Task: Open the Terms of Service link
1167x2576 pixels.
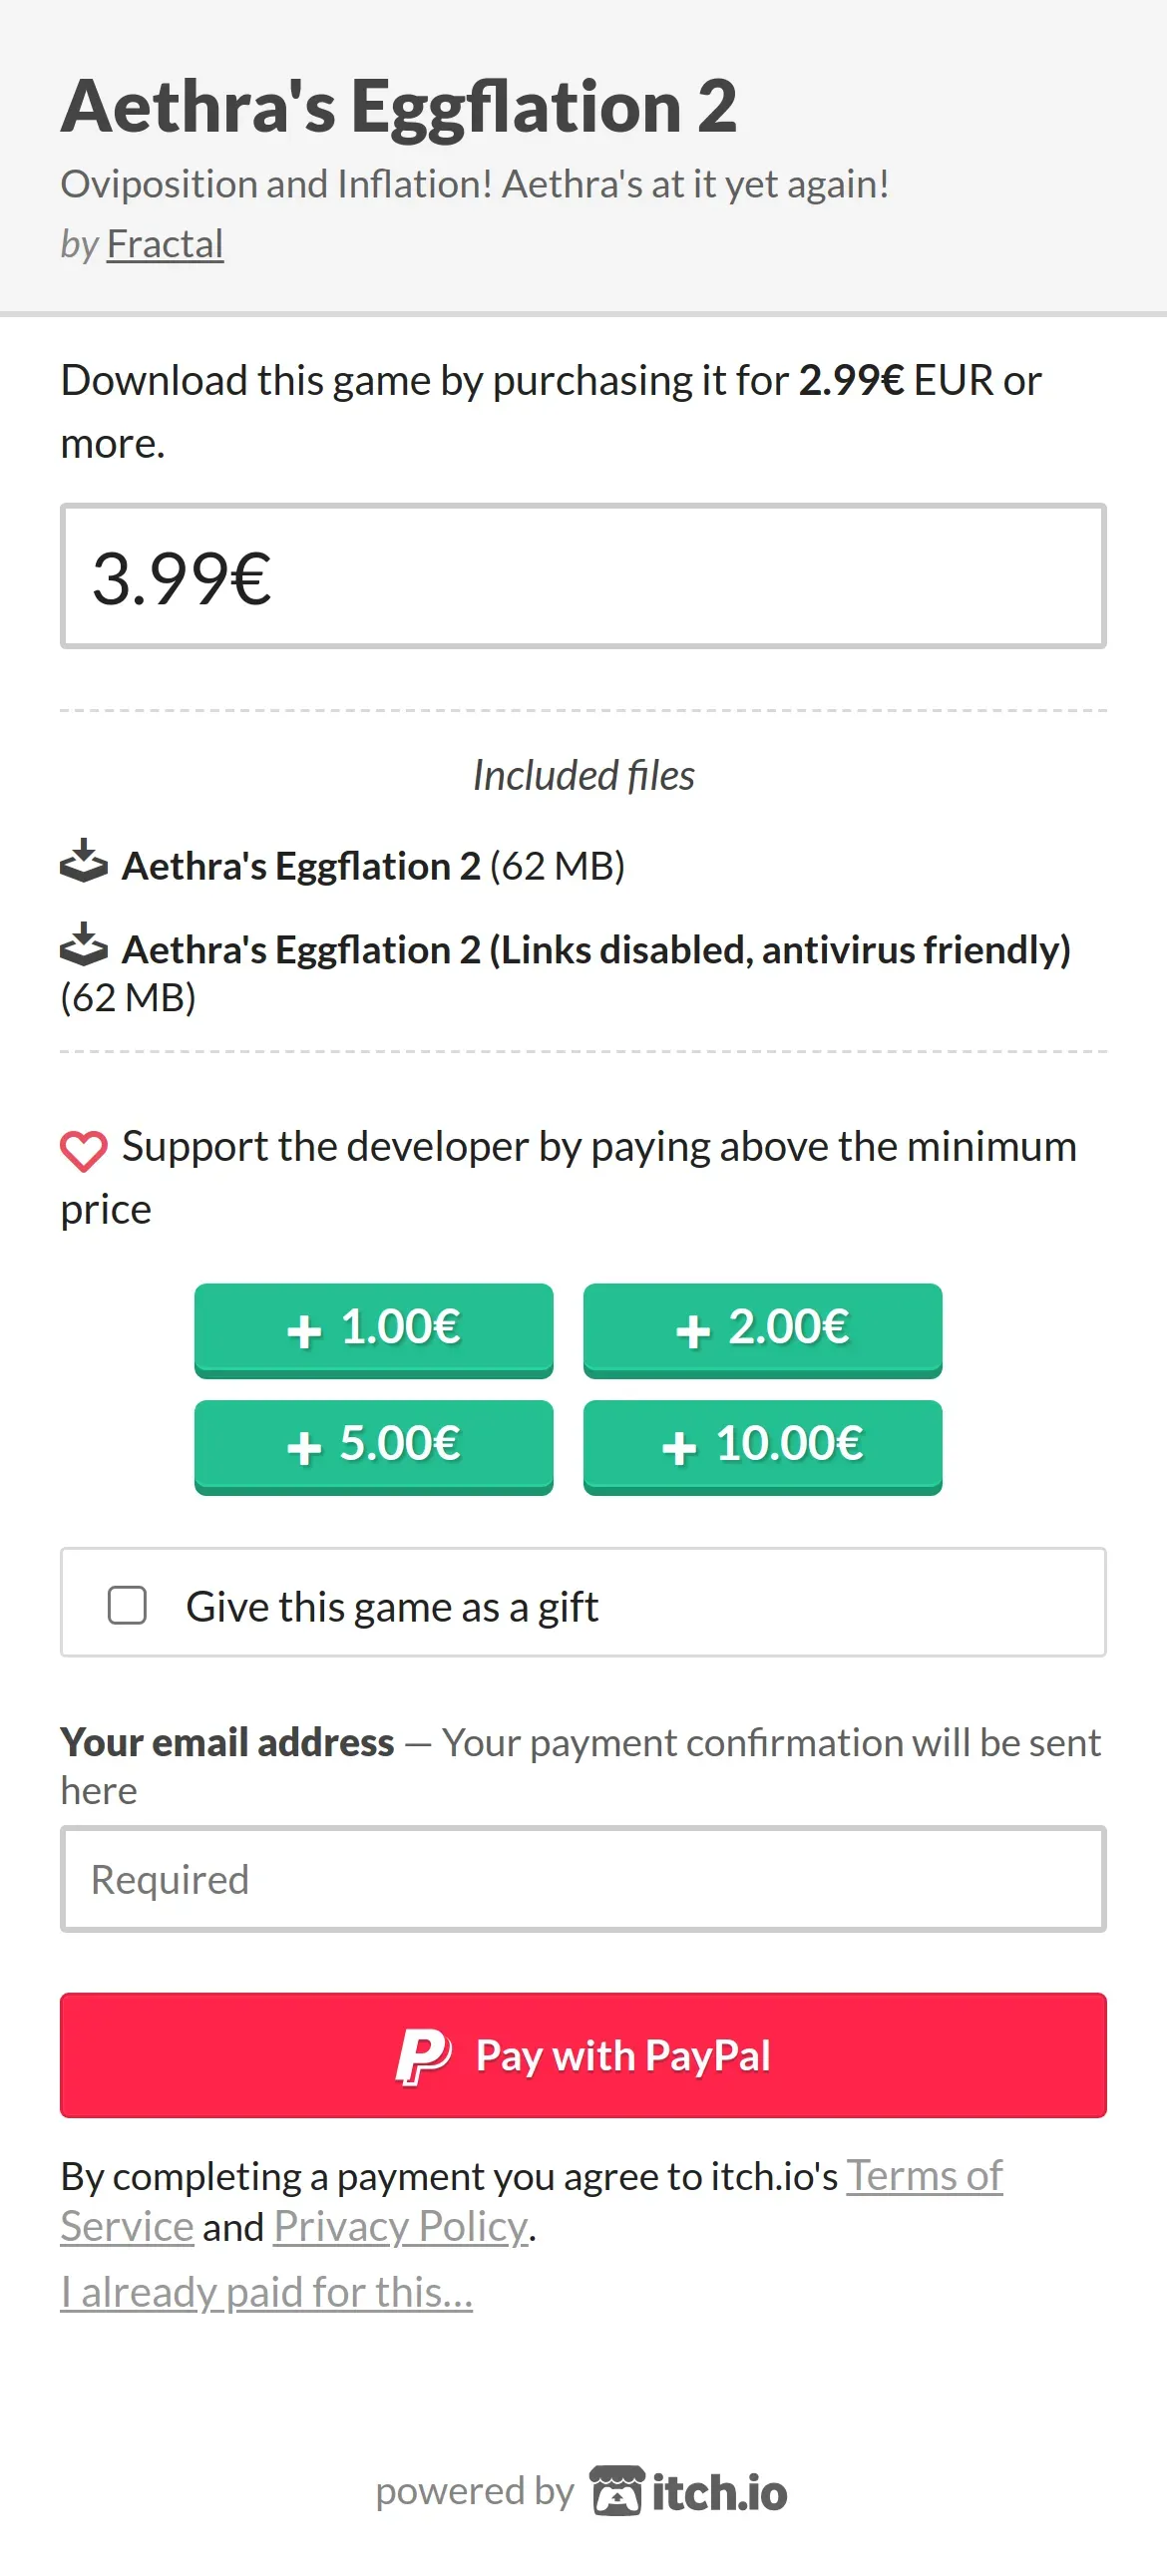Action: point(924,2176)
